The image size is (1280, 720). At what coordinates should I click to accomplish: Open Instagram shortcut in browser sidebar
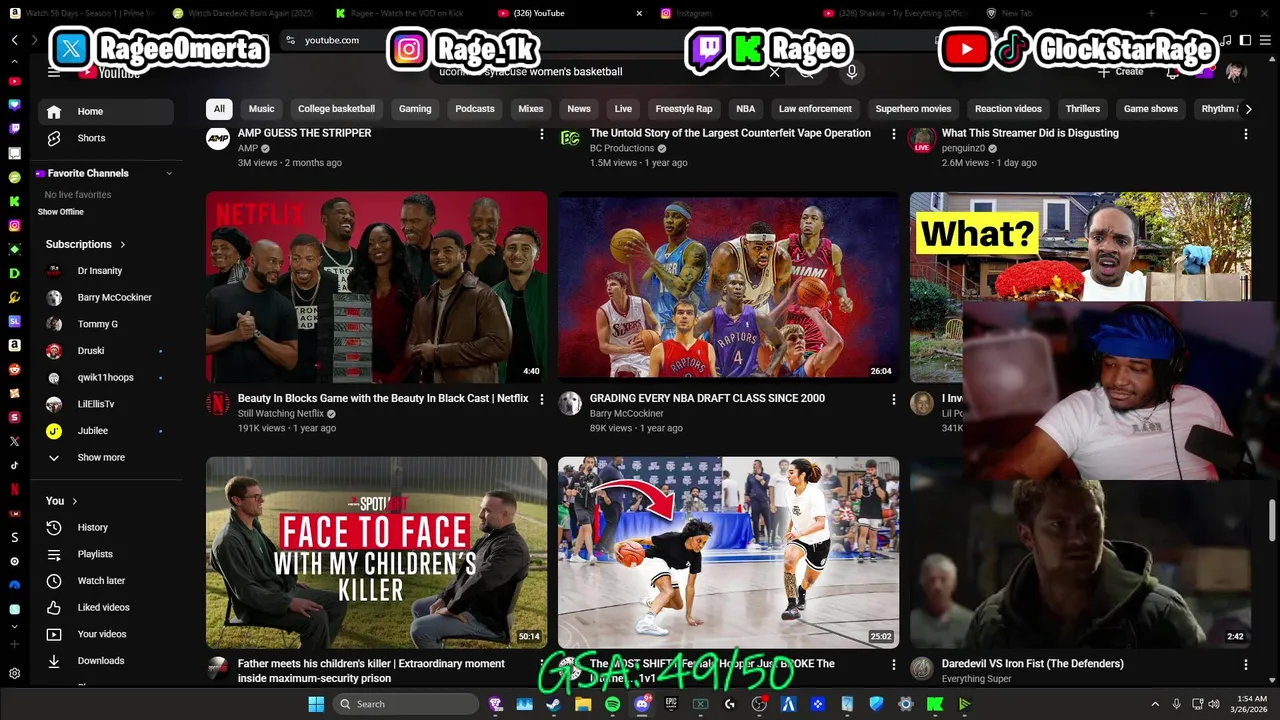(14, 225)
